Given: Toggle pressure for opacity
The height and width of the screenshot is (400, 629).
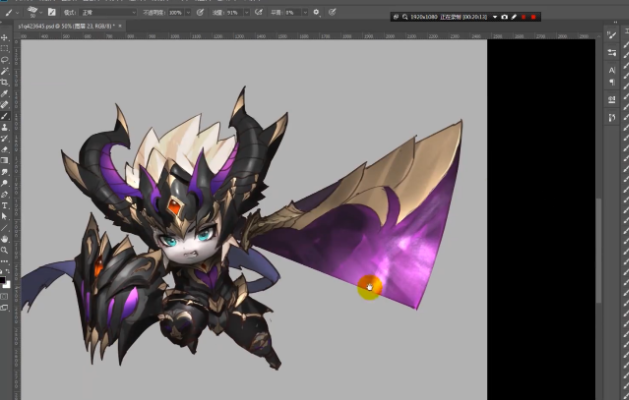Looking at the screenshot, I should tap(200, 12).
